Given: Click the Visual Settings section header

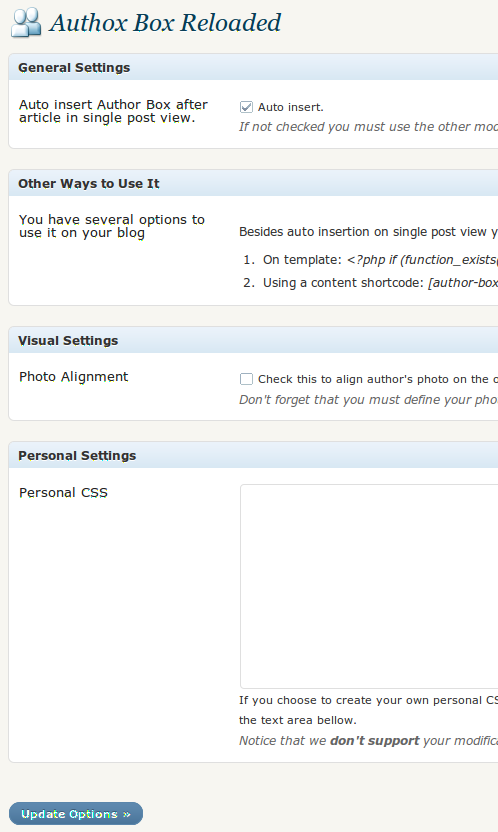Looking at the screenshot, I should 254,341.
